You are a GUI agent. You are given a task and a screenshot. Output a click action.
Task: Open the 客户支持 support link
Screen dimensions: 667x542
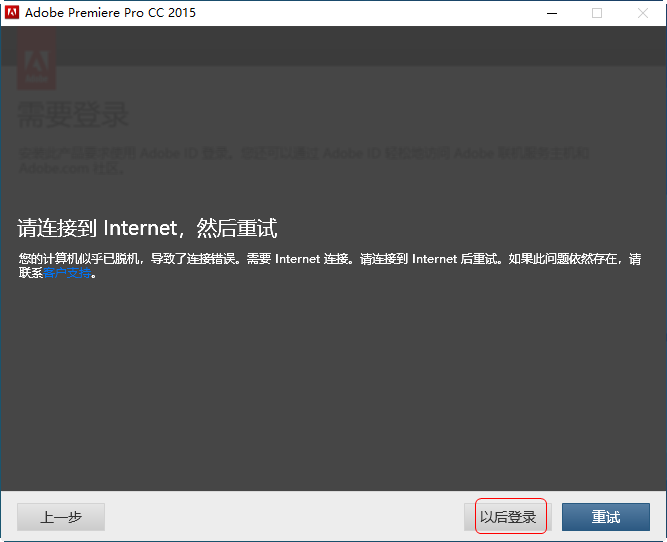pyautogui.click(x=67, y=273)
